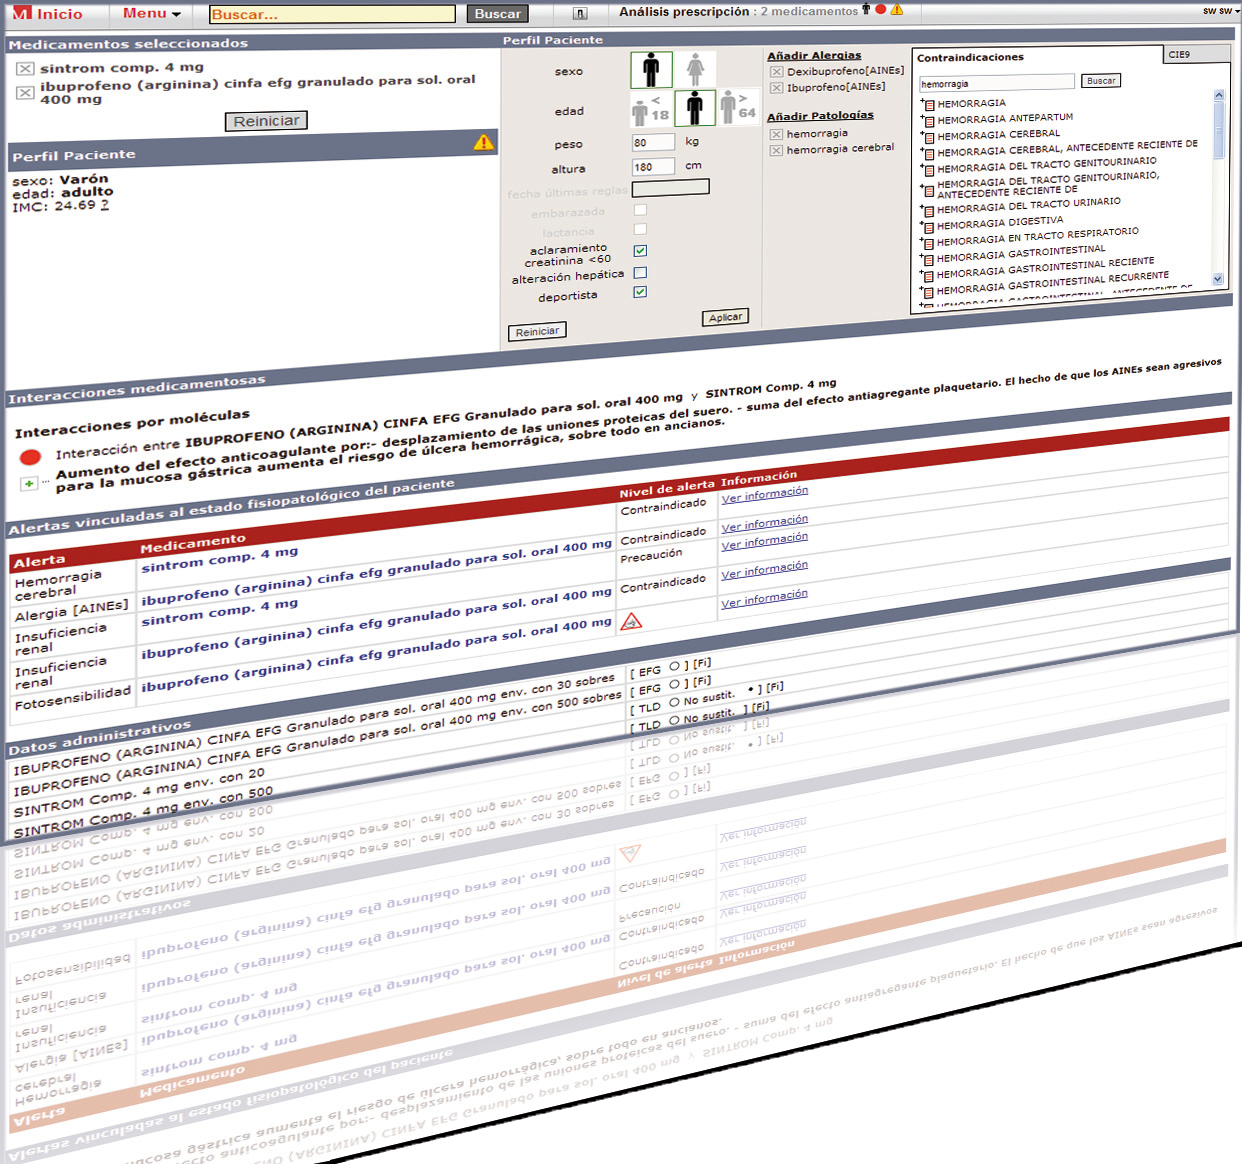
Task: Click the photosensitivity warning triangle icon
Action: (x=631, y=622)
